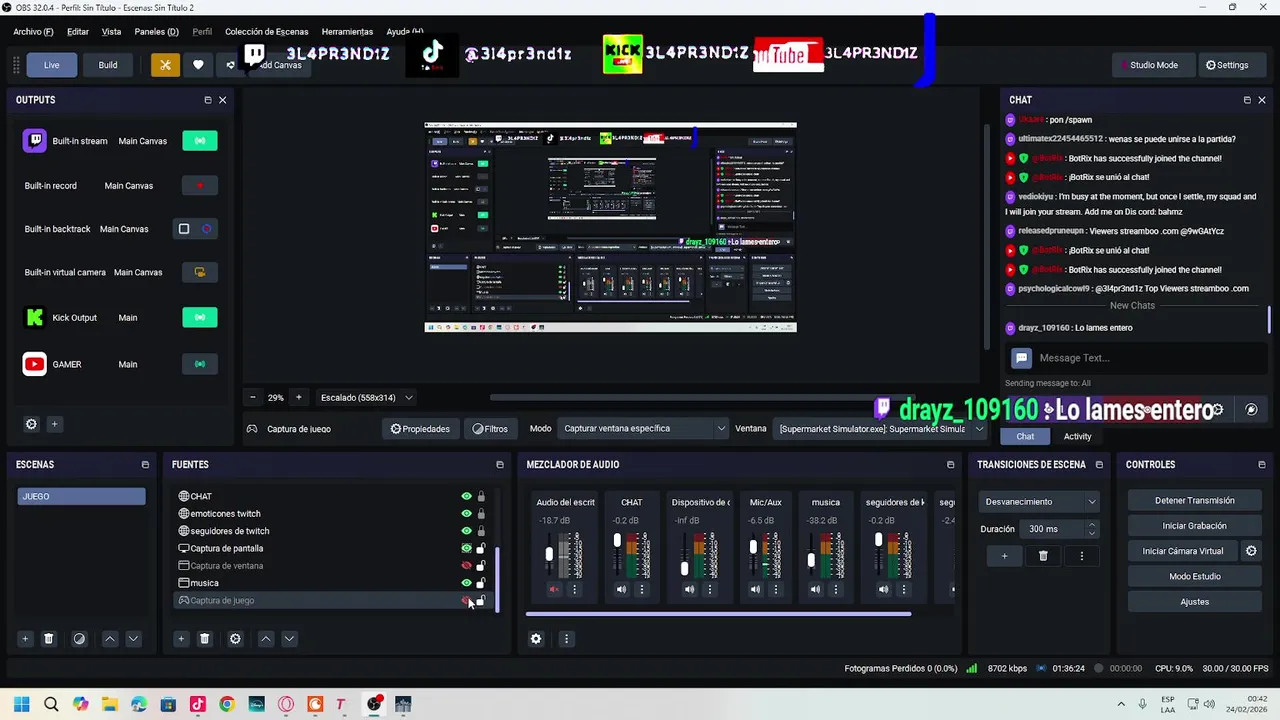The image size is (1280, 720).
Task: Remove selected source with trash icon in Fuentes
Action: coord(204,639)
